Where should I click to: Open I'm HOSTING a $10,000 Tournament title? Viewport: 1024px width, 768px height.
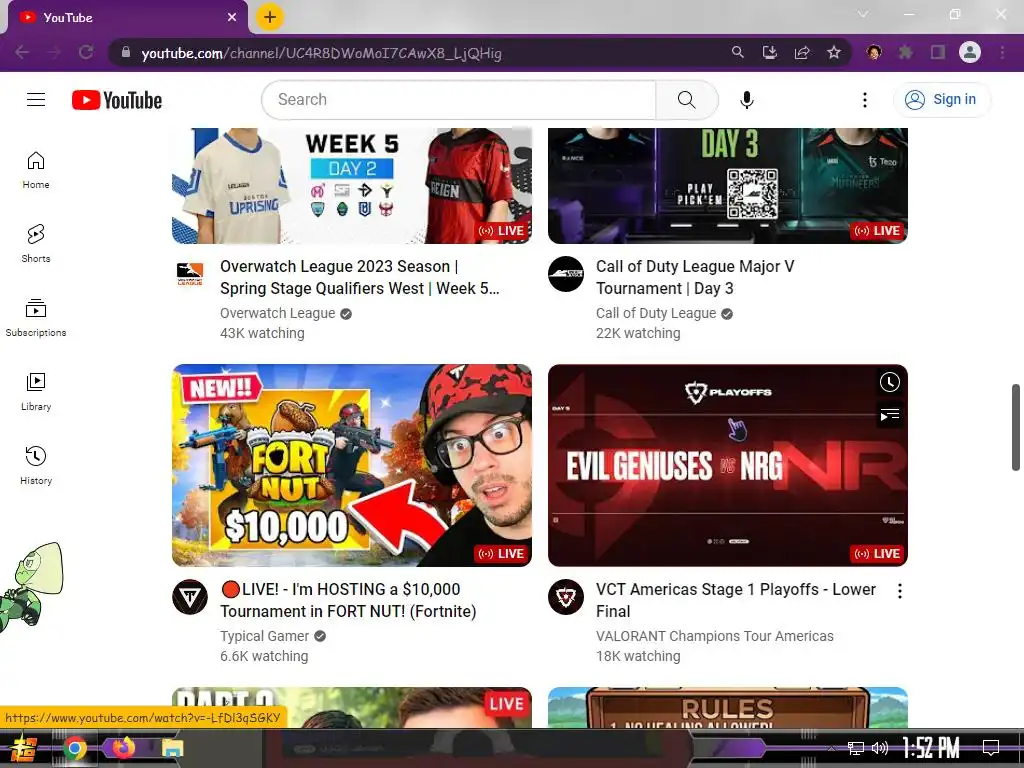point(348,600)
